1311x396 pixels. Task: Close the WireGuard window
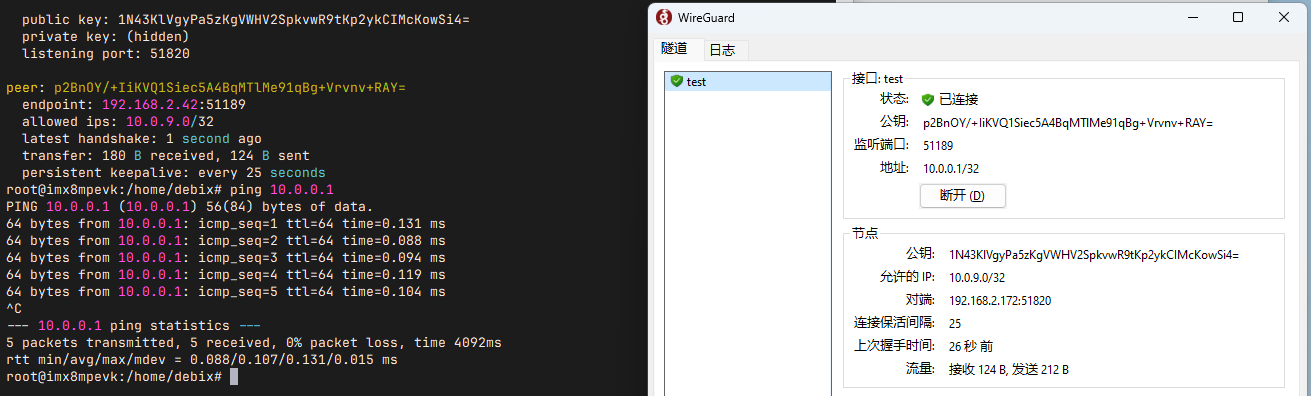(x=1285, y=17)
